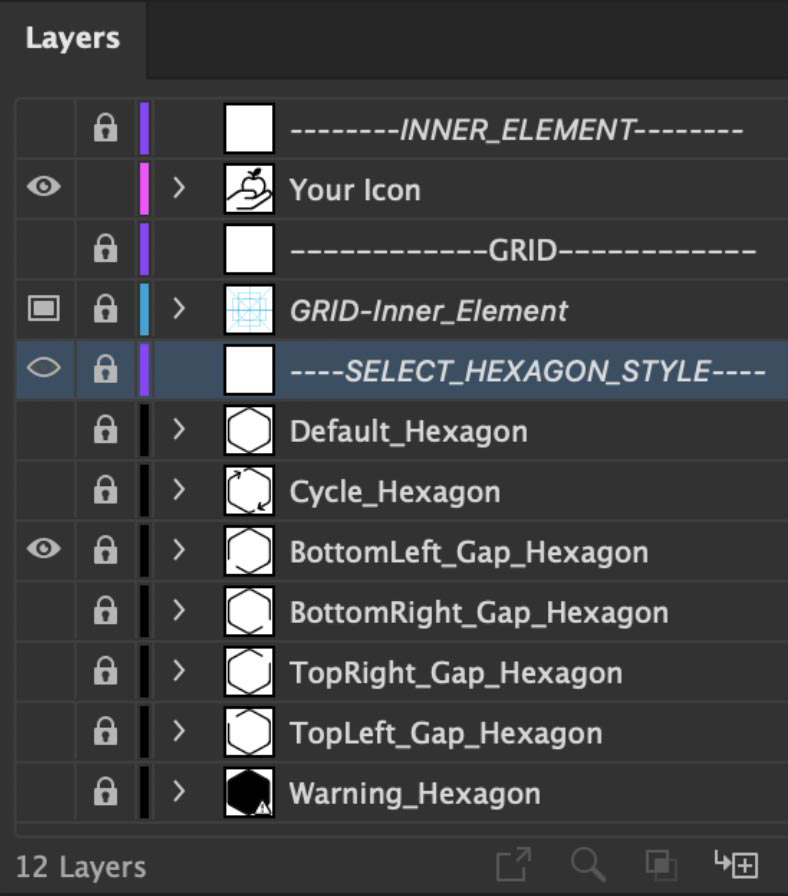
Task: Select the Layers panel tab
Action: (73, 39)
